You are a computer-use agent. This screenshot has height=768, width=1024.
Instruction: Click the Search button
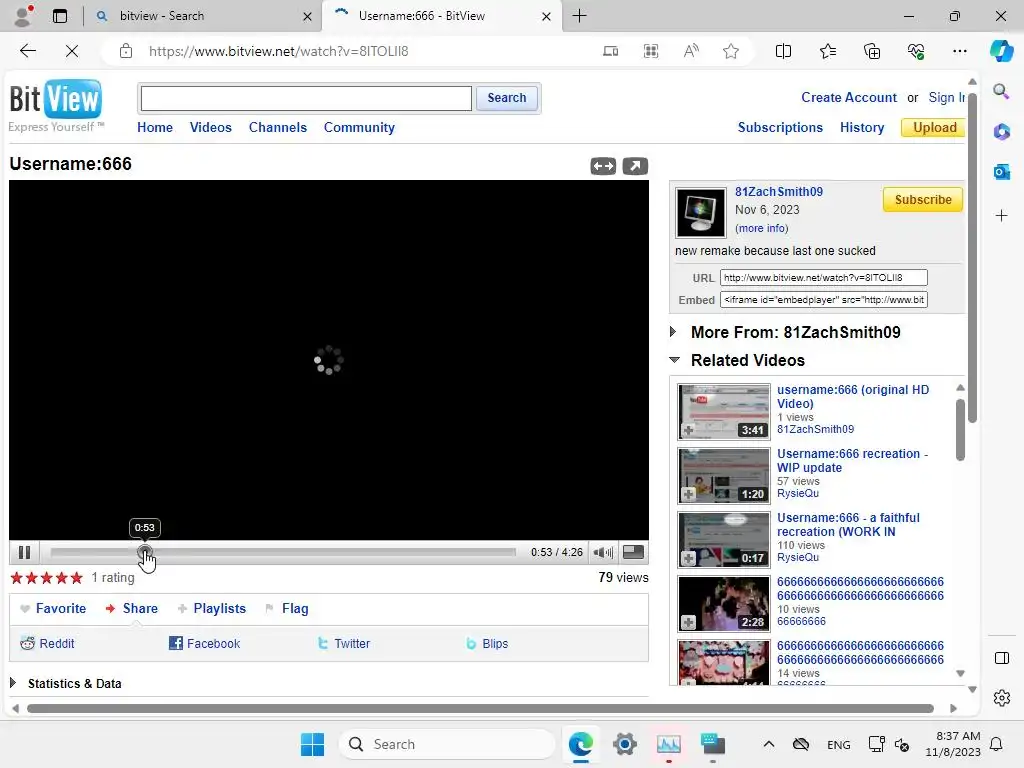click(506, 98)
